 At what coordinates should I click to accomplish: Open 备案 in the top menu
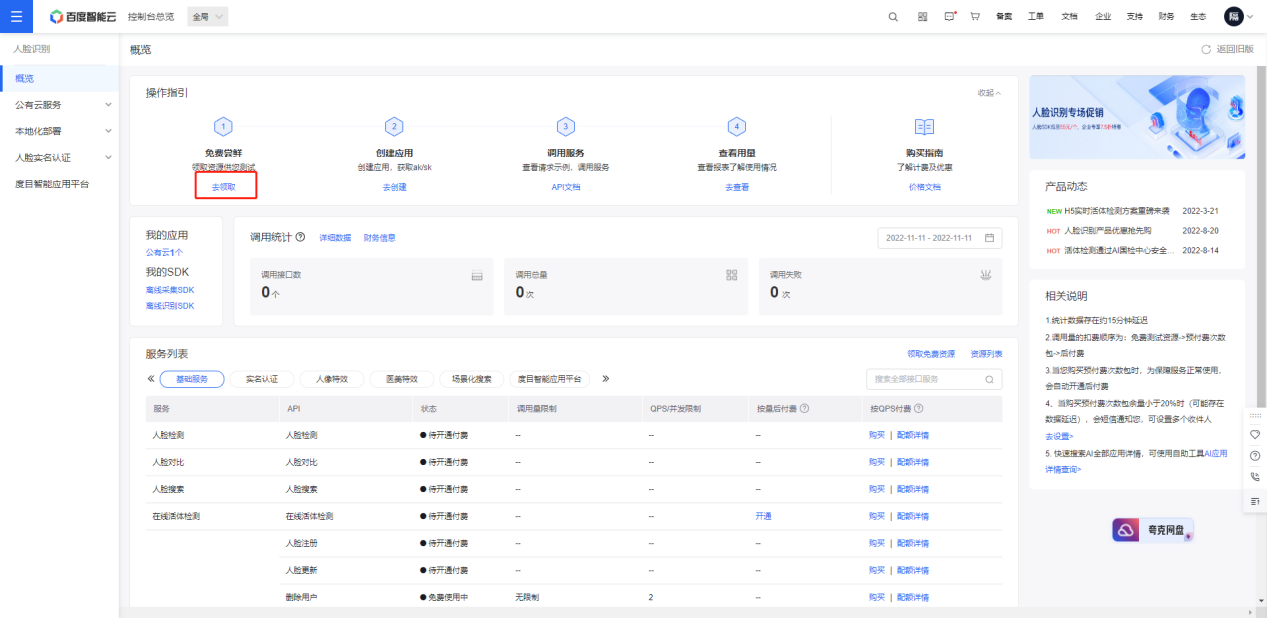click(x=1005, y=17)
